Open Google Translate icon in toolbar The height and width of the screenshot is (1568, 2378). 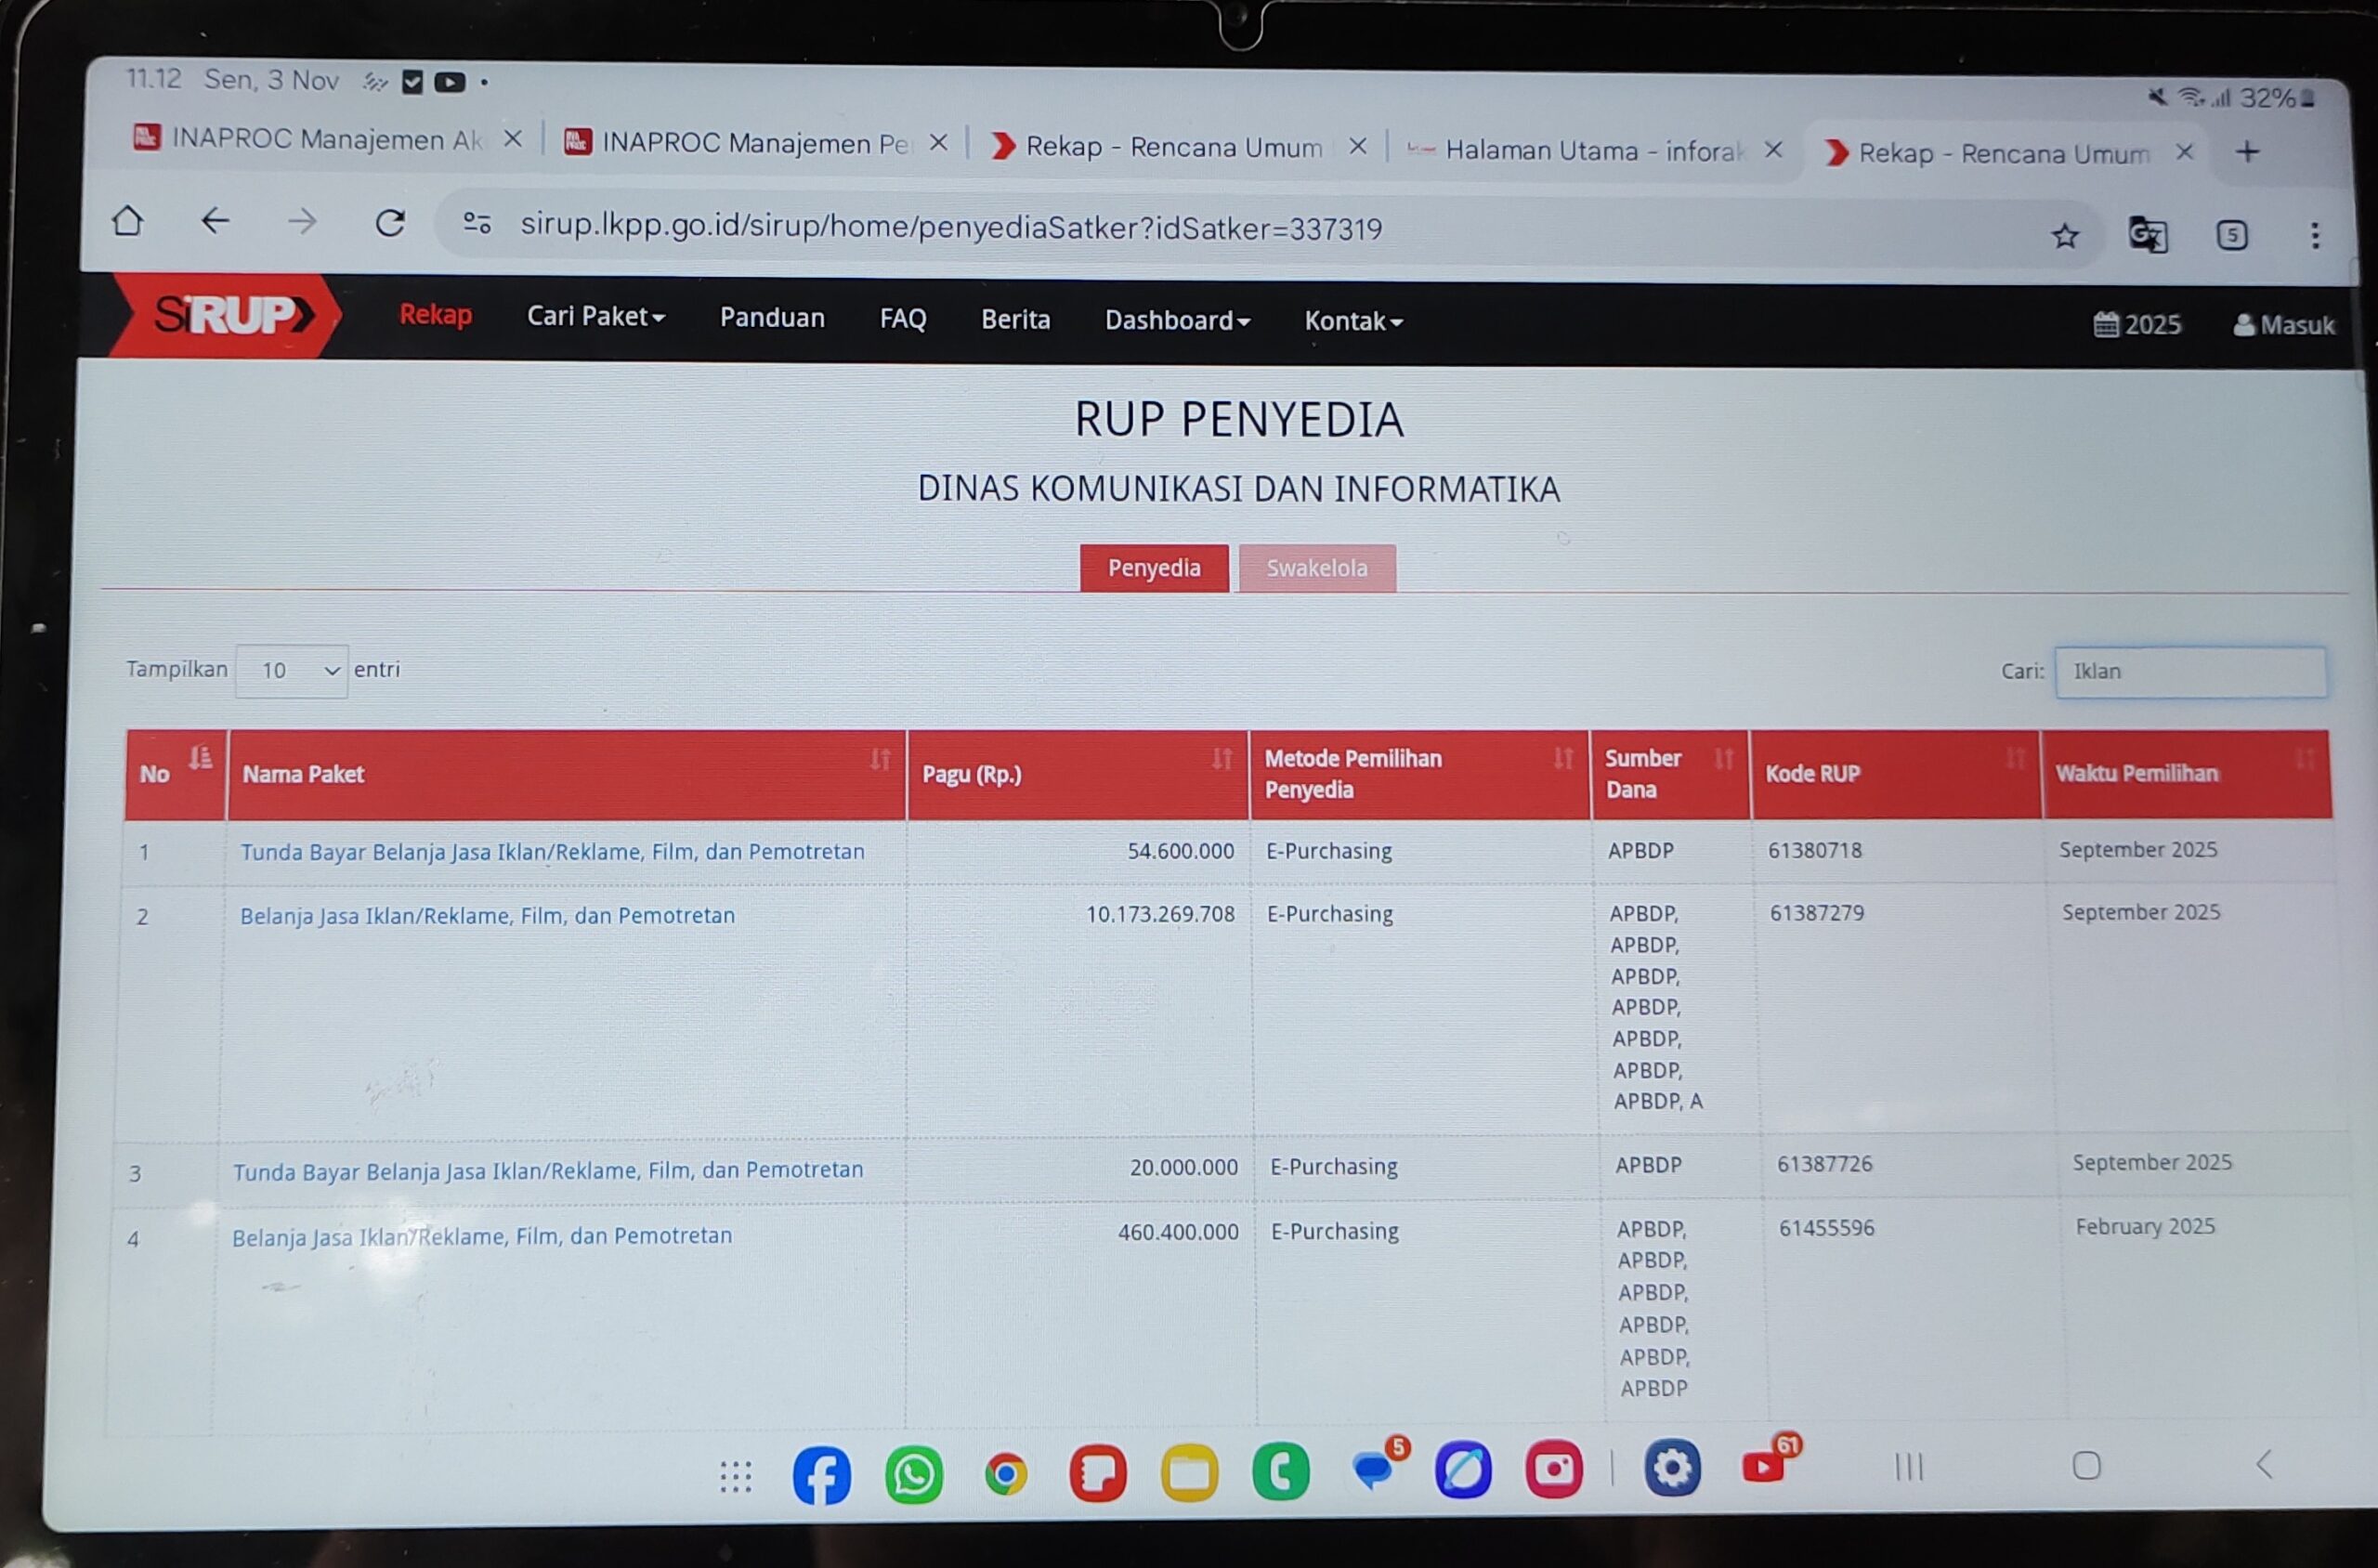click(2147, 236)
